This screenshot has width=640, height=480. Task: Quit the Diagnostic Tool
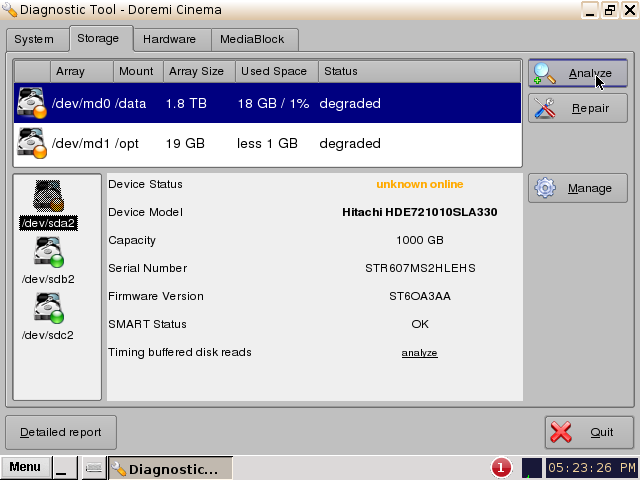tap(589, 432)
